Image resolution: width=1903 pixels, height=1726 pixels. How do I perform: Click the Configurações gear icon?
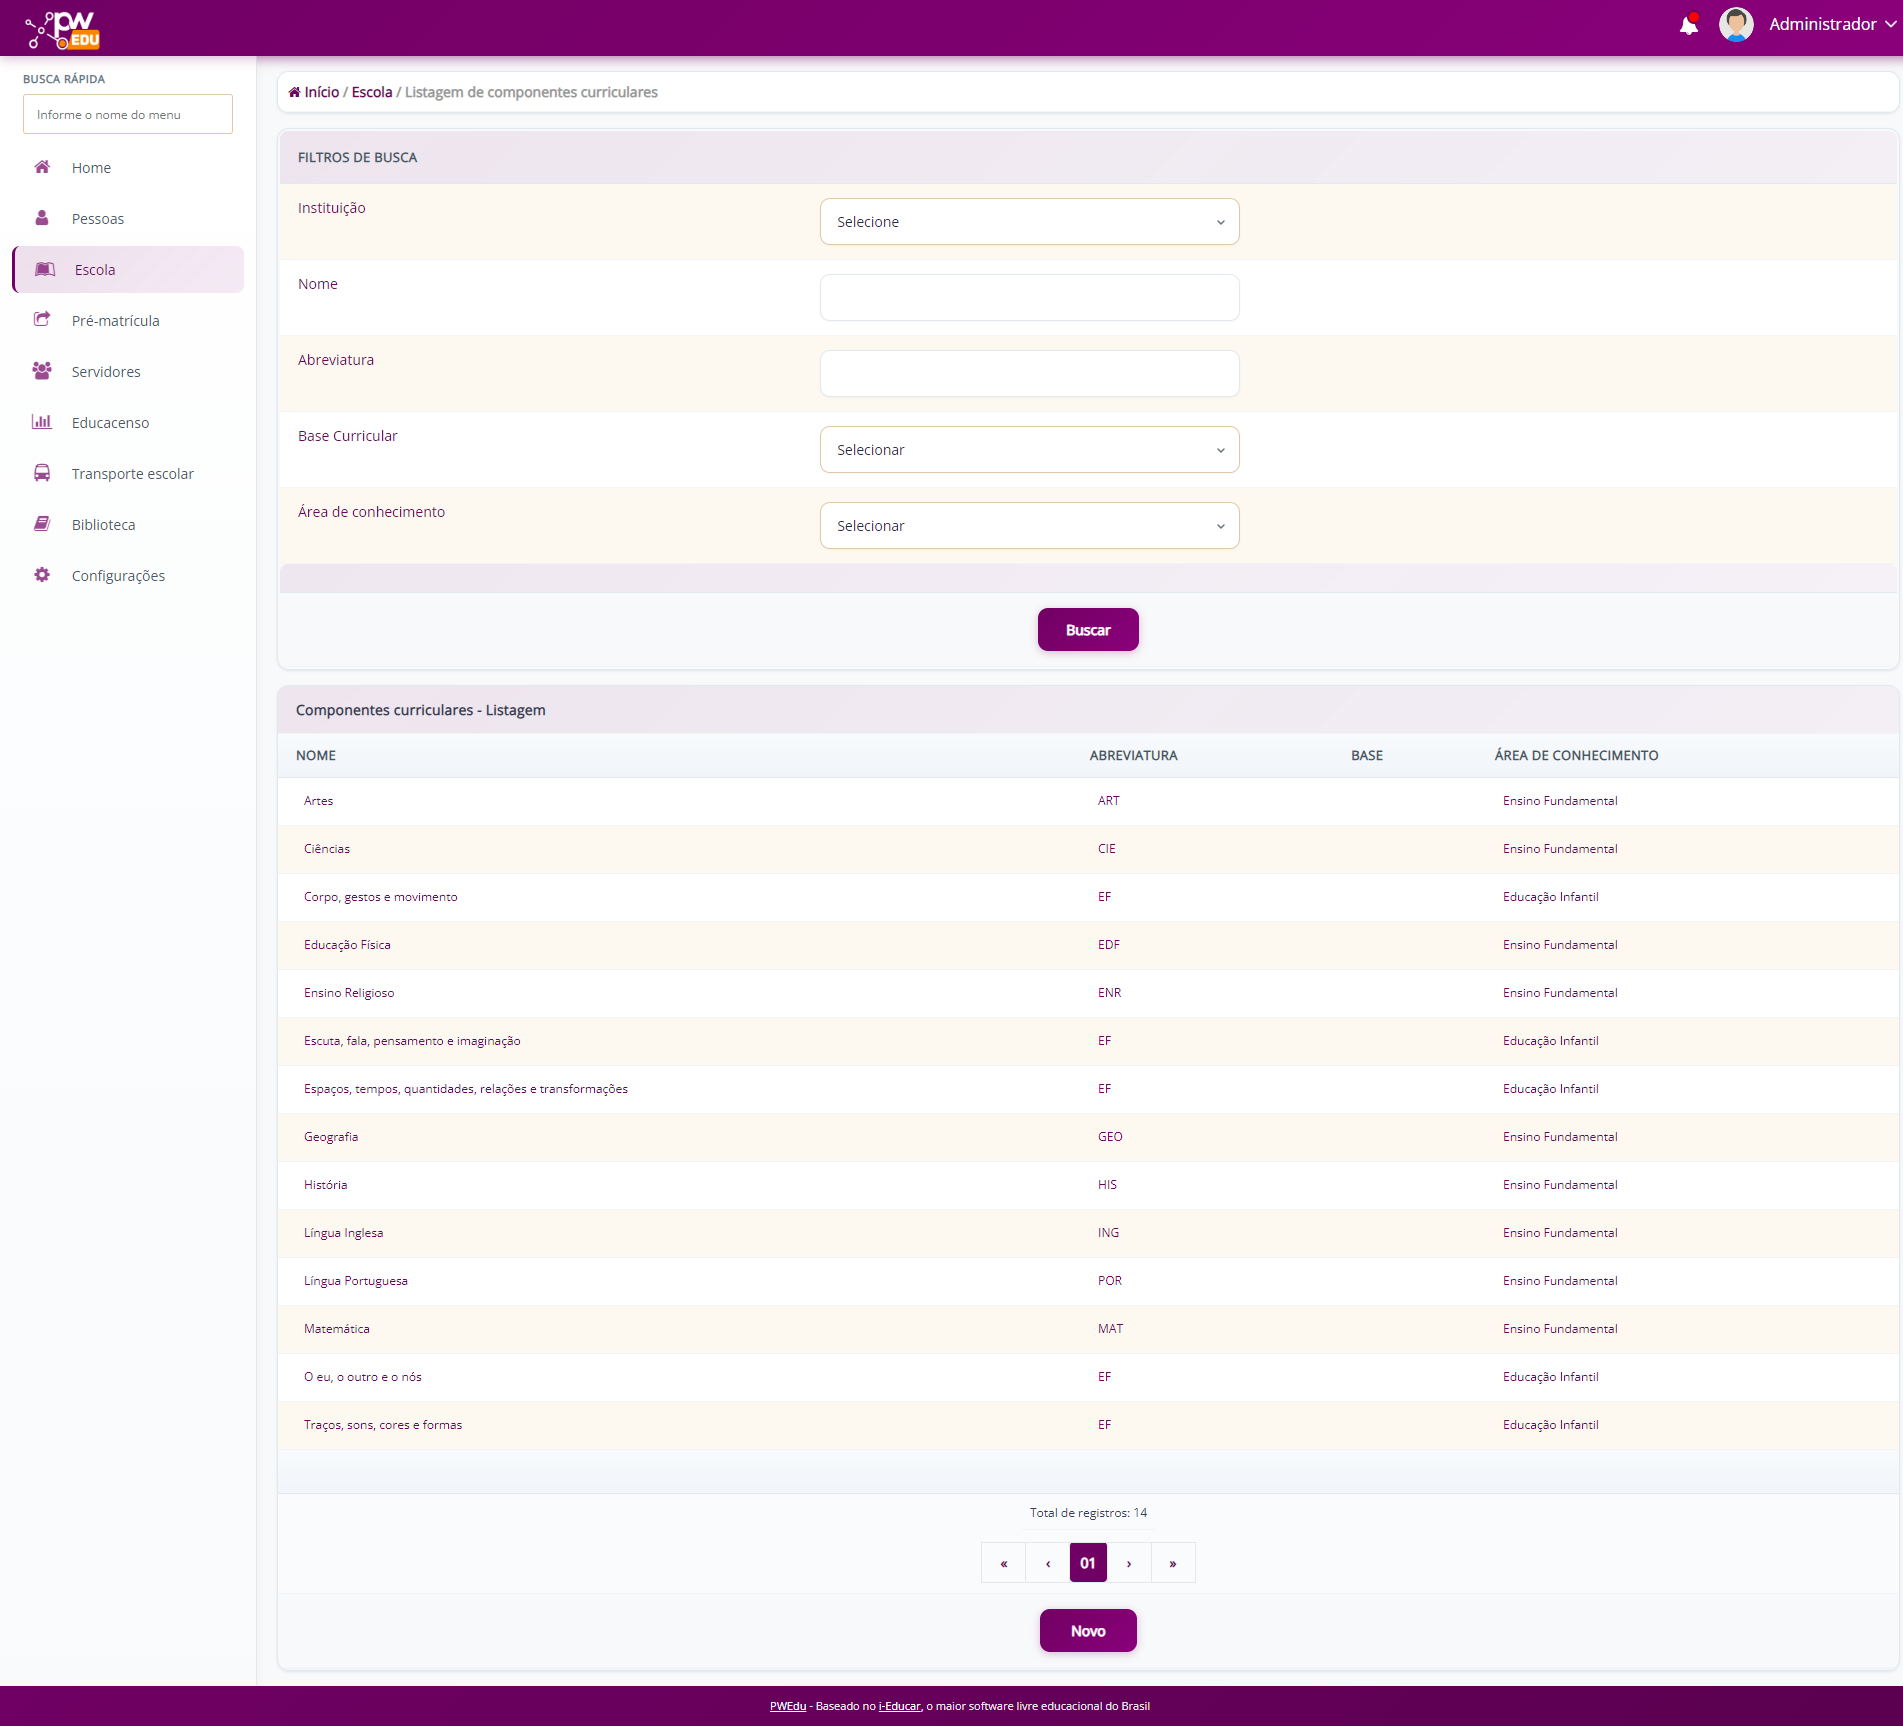[42, 575]
